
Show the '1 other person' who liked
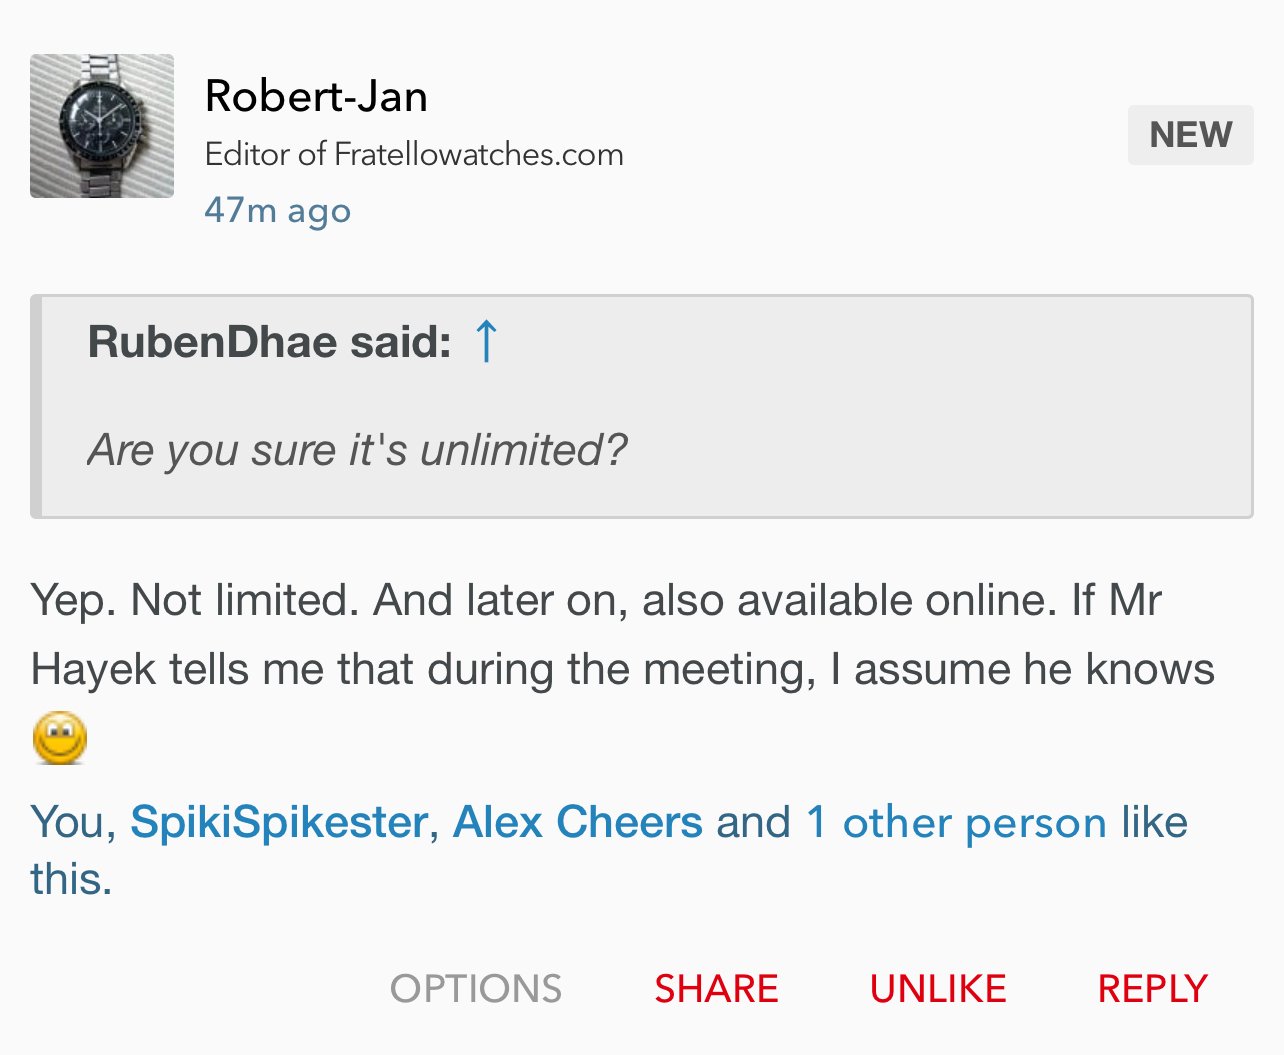tap(956, 822)
